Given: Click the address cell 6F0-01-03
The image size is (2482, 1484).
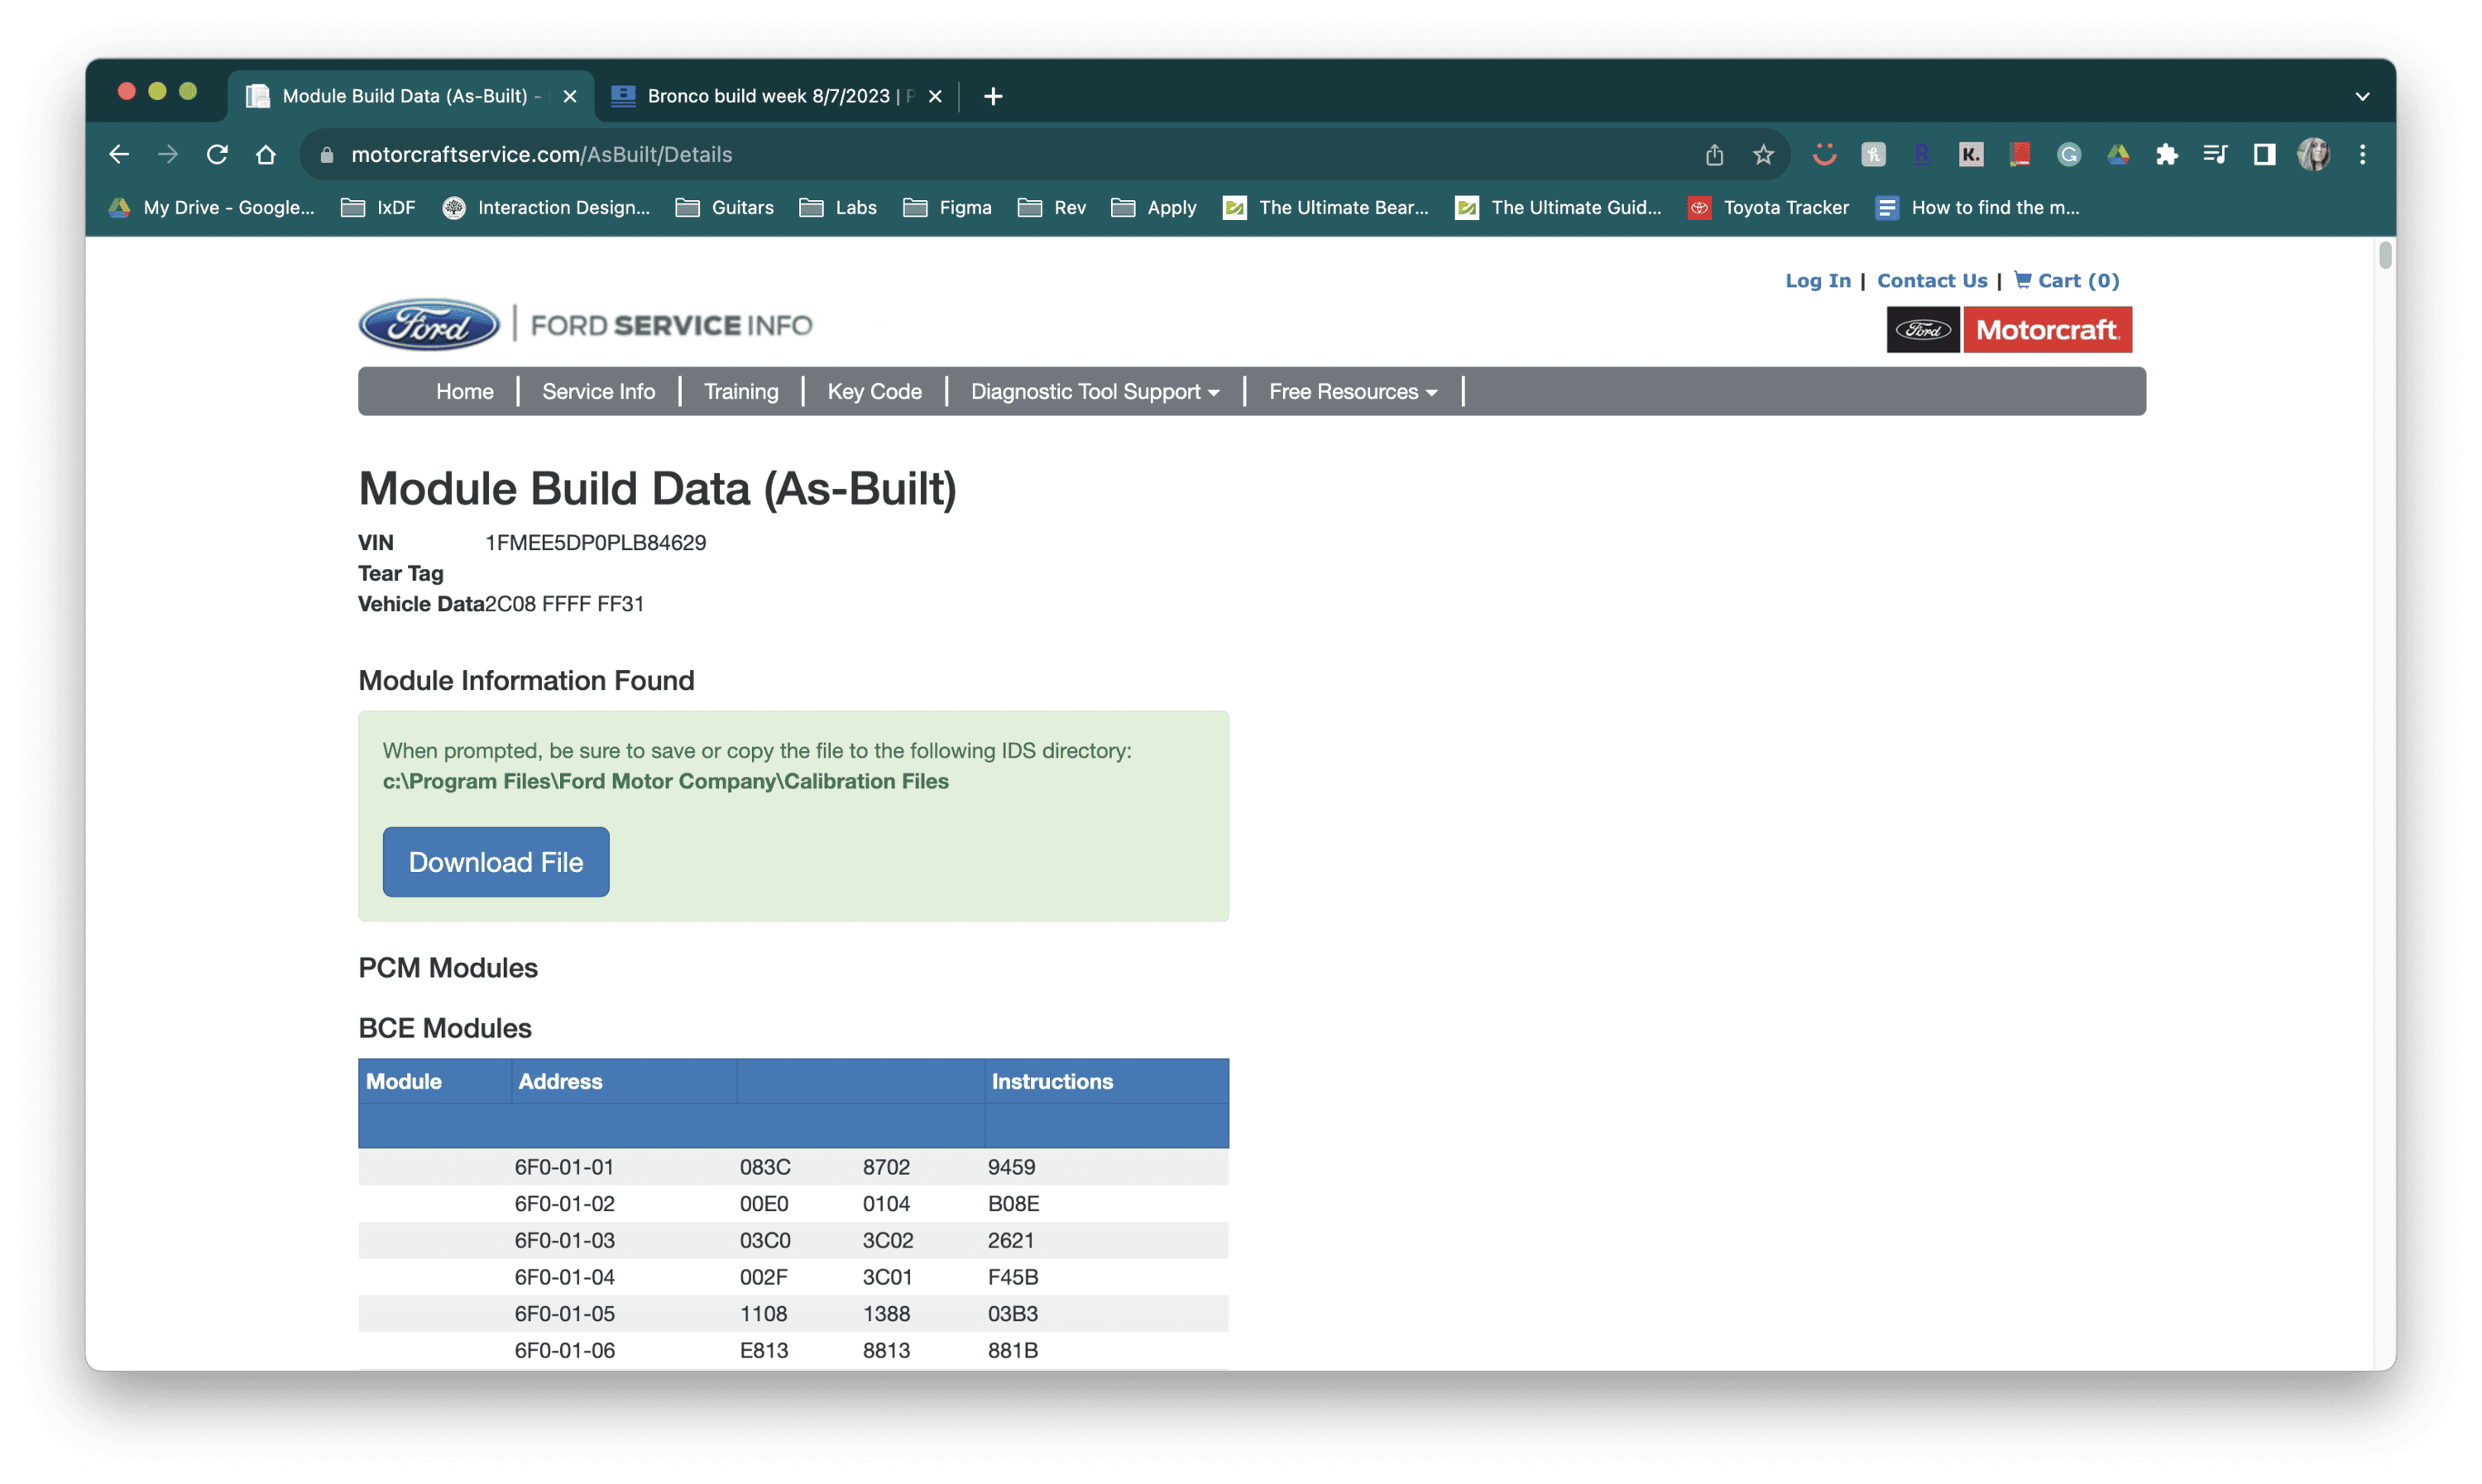Looking at the screenshot, I should [x=565, y=1240].
